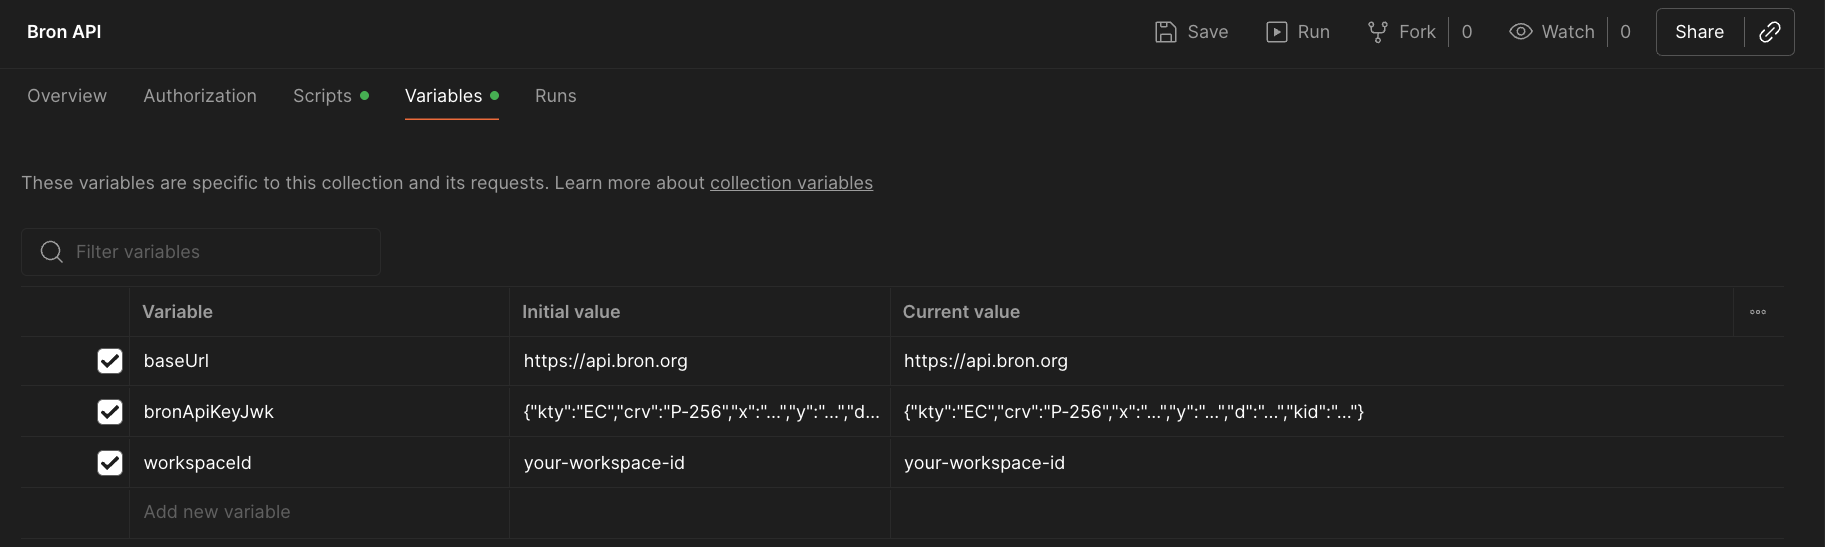Click the watch count number

(1625, 32)
